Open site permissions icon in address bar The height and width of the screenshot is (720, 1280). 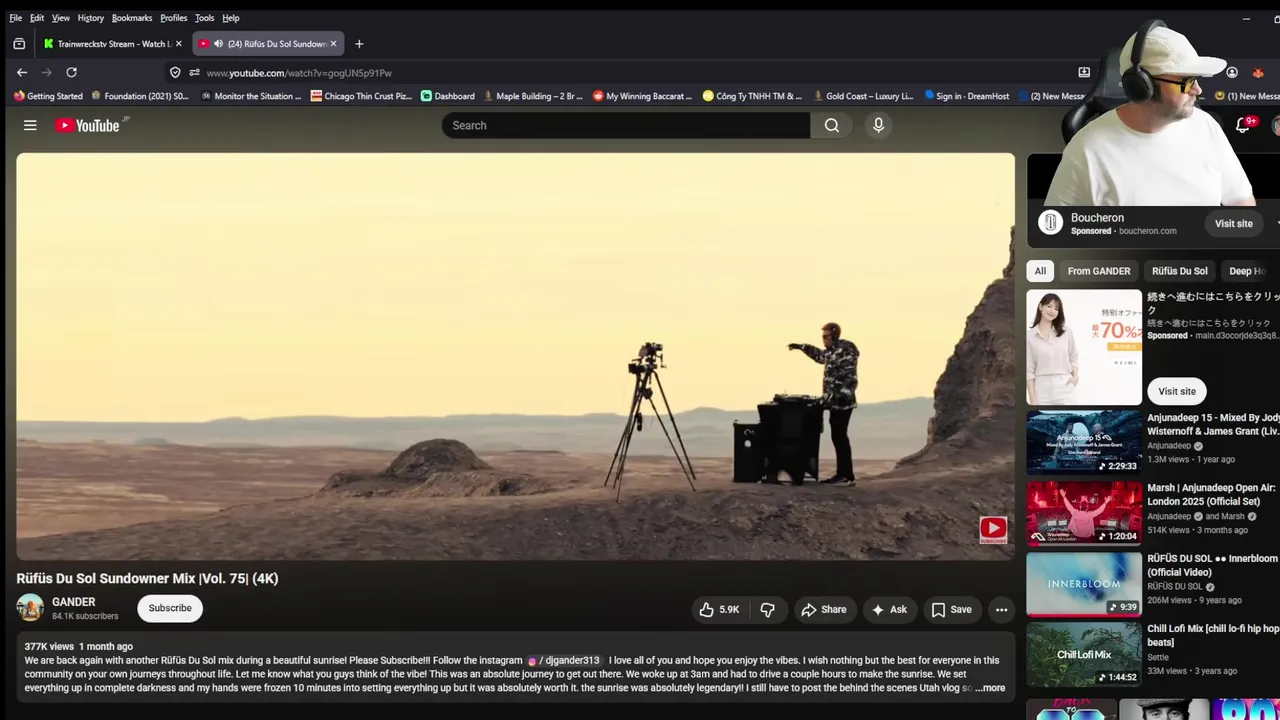194,72
